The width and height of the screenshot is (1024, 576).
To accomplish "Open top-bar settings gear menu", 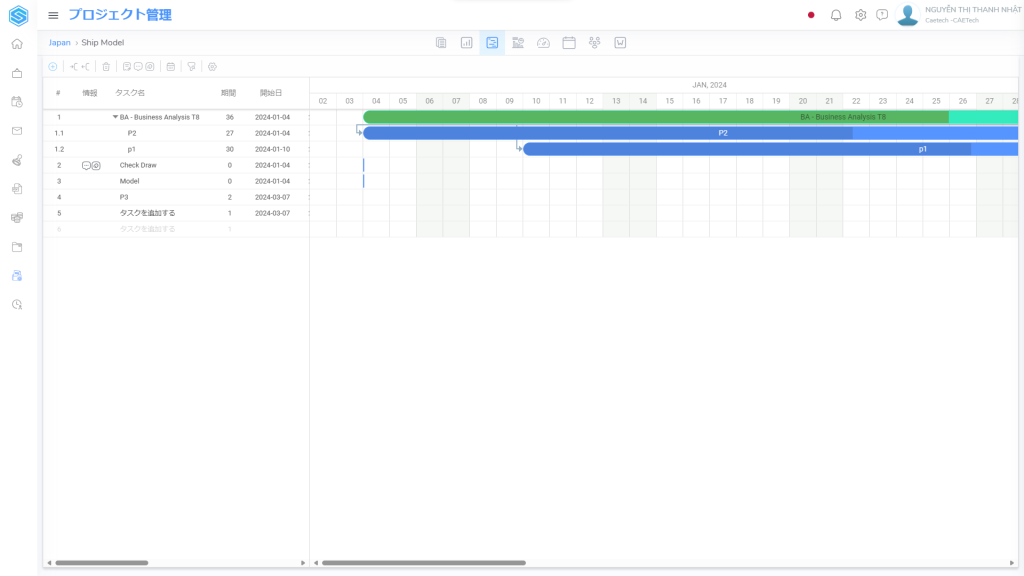I will click(x=860, y=15).
